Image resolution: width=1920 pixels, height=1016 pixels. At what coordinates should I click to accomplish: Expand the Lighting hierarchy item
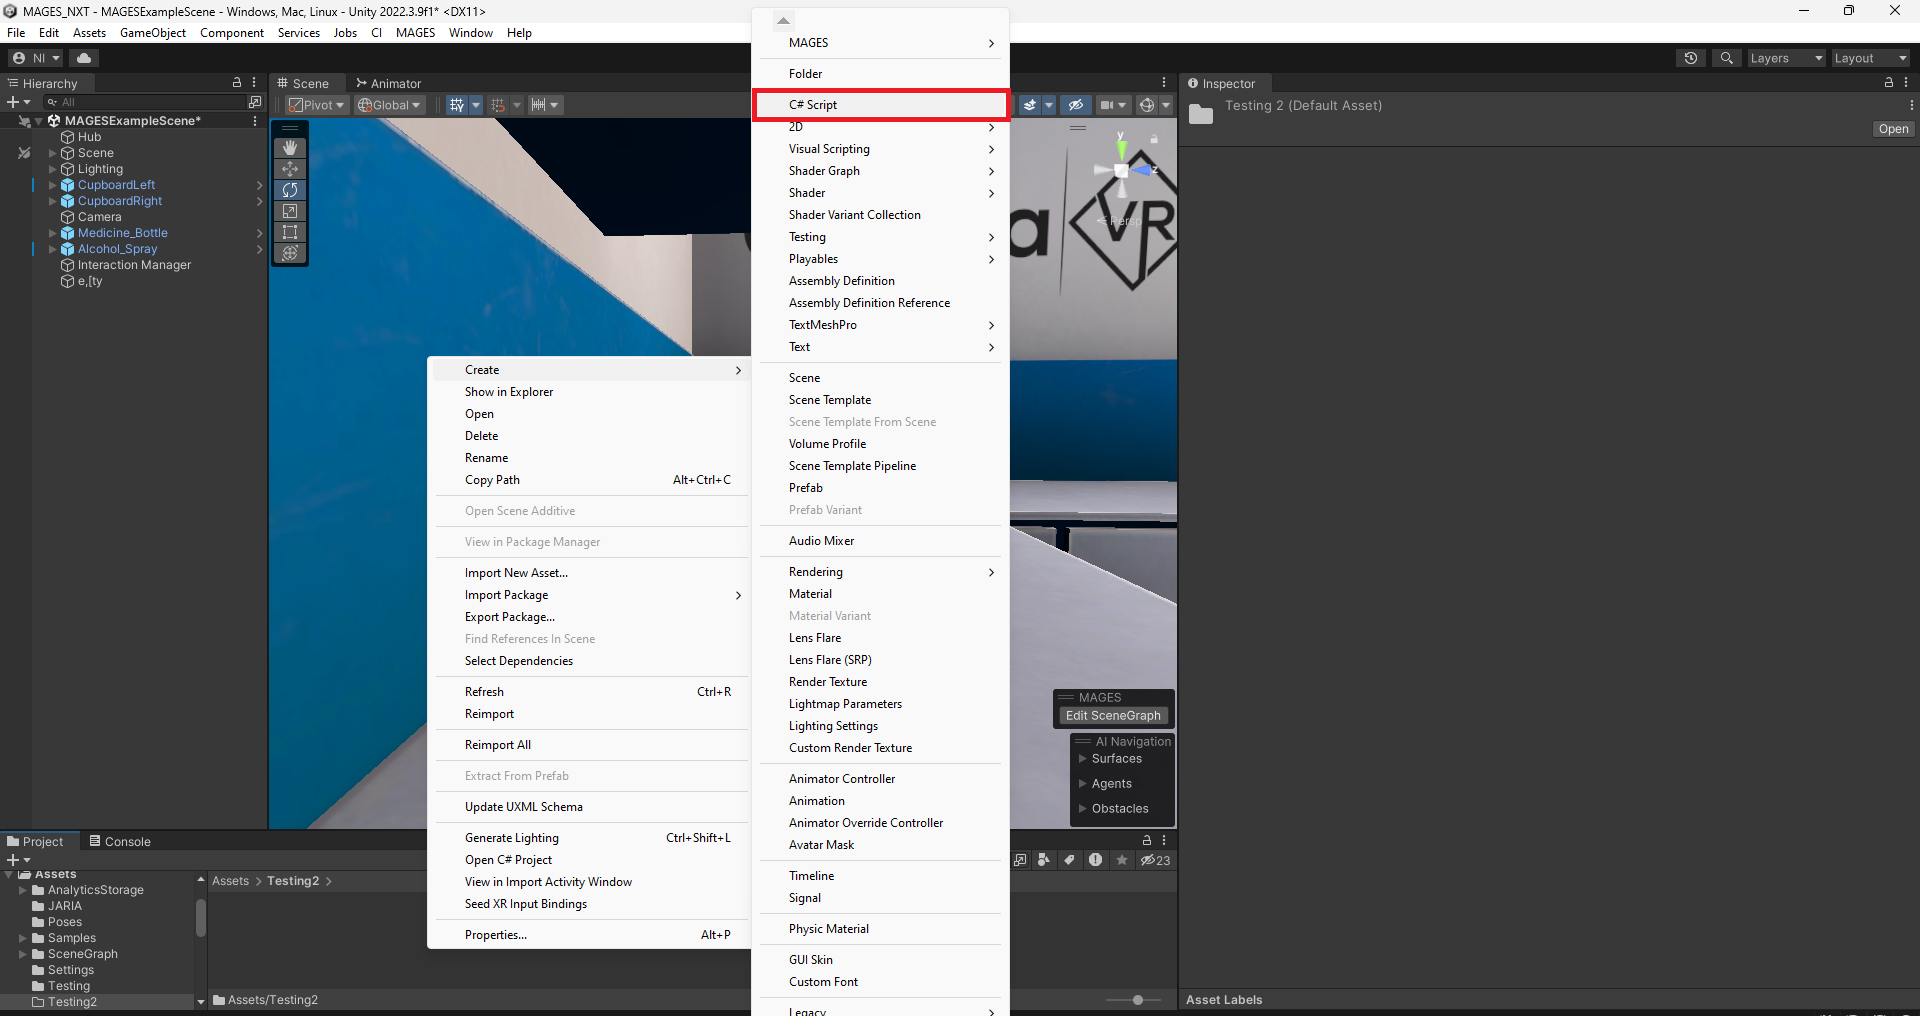53,169
